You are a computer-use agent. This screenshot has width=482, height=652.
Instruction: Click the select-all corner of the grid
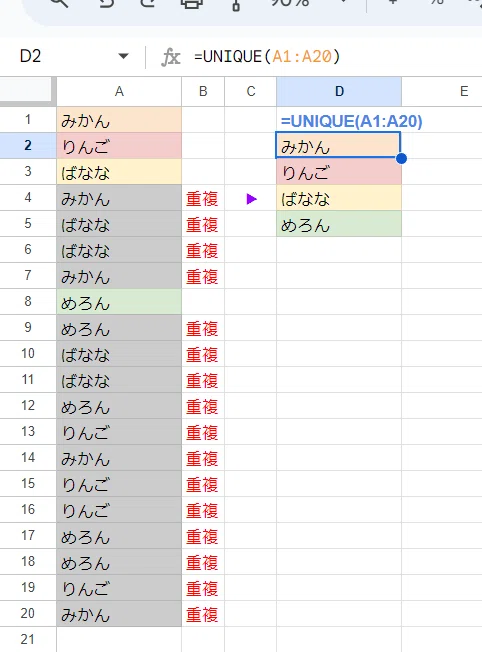(x=28, y=91)
